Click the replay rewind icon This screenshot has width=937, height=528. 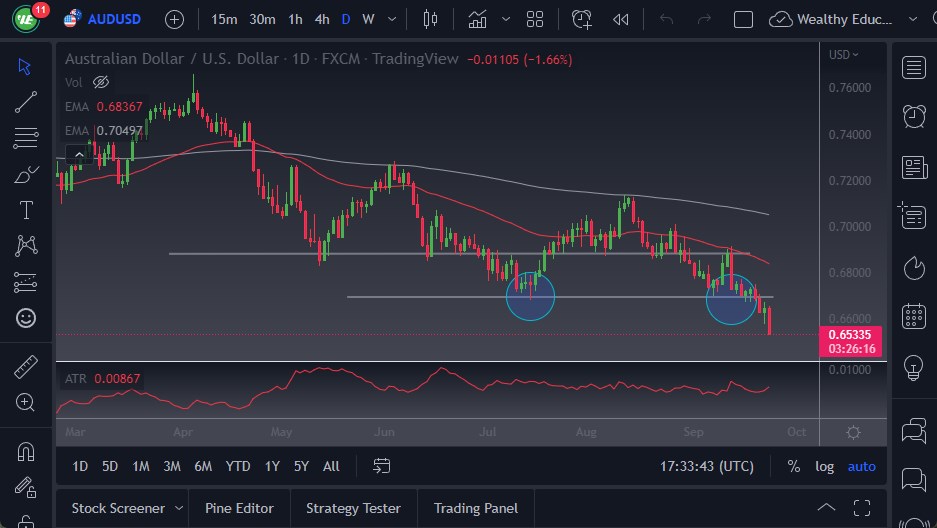pos(621,19)
